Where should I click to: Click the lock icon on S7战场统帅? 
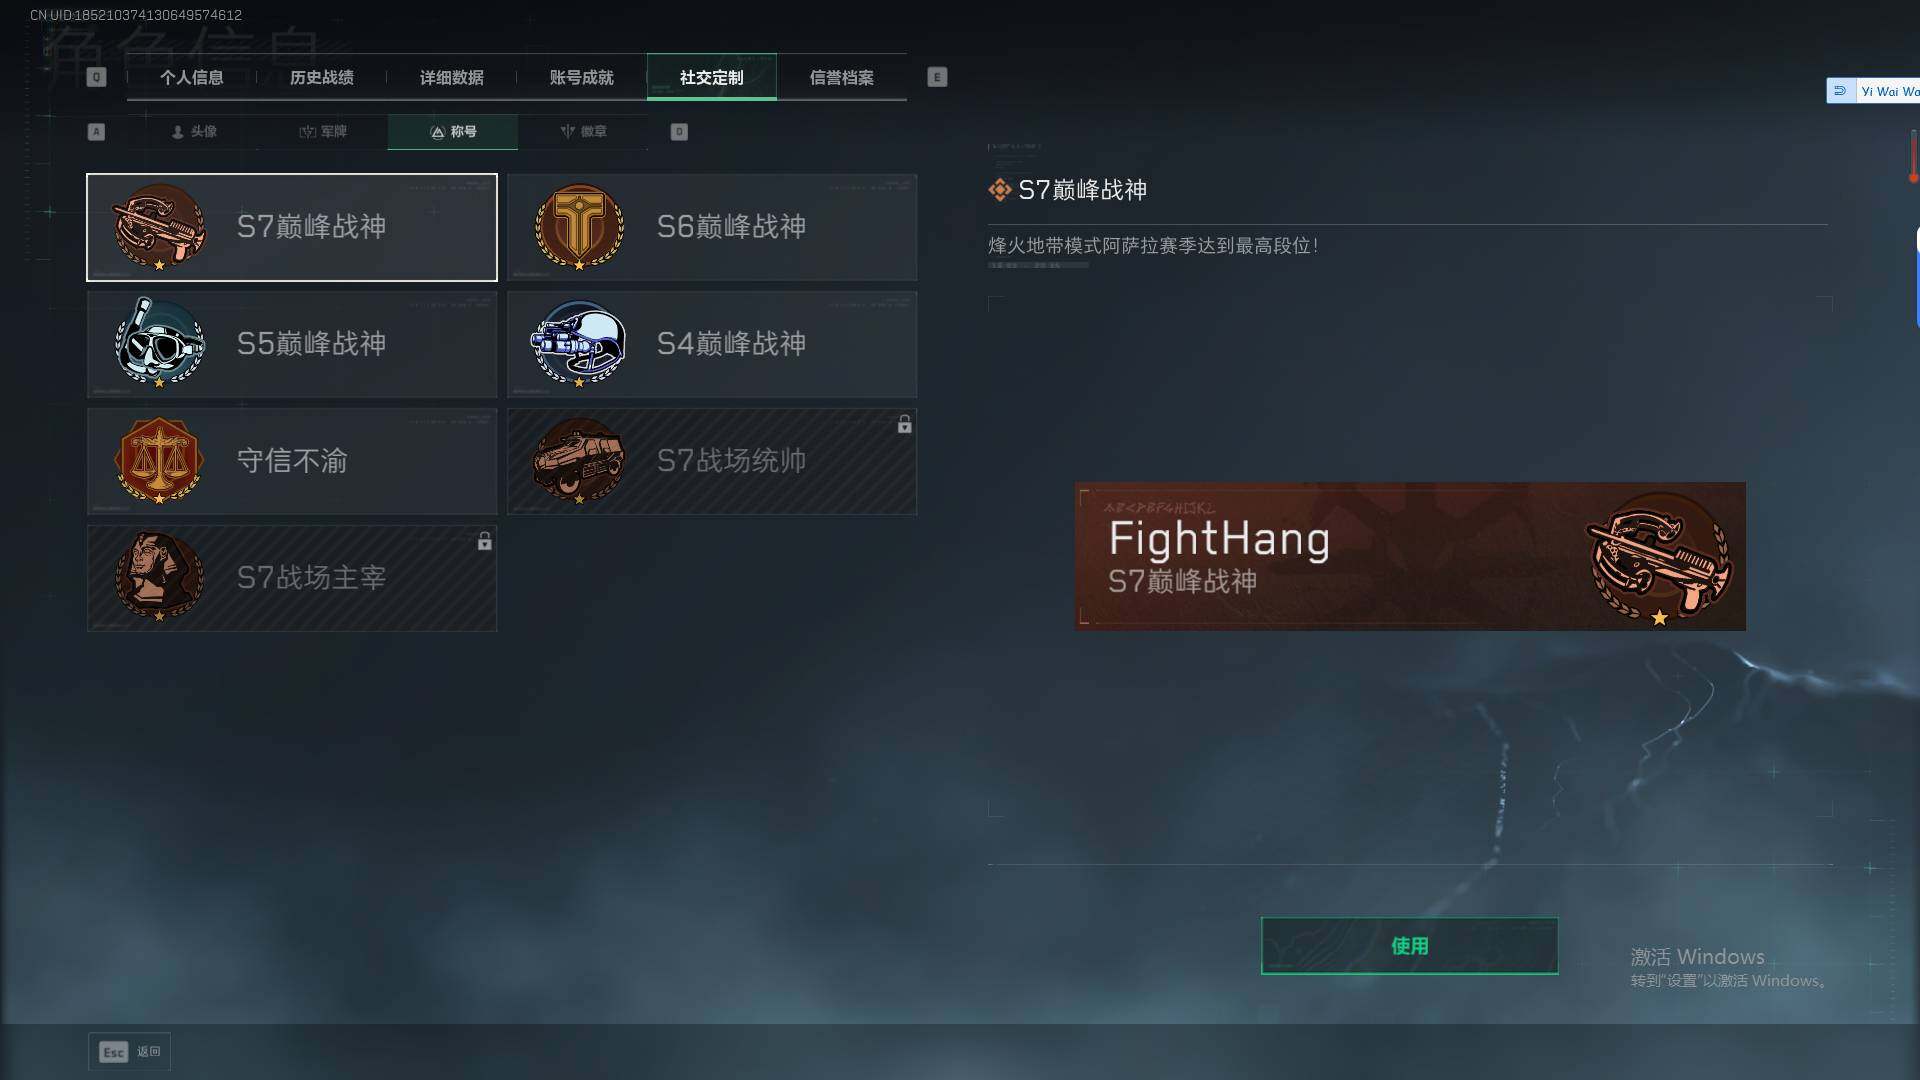pyautogui.click(x=904, y=424)
